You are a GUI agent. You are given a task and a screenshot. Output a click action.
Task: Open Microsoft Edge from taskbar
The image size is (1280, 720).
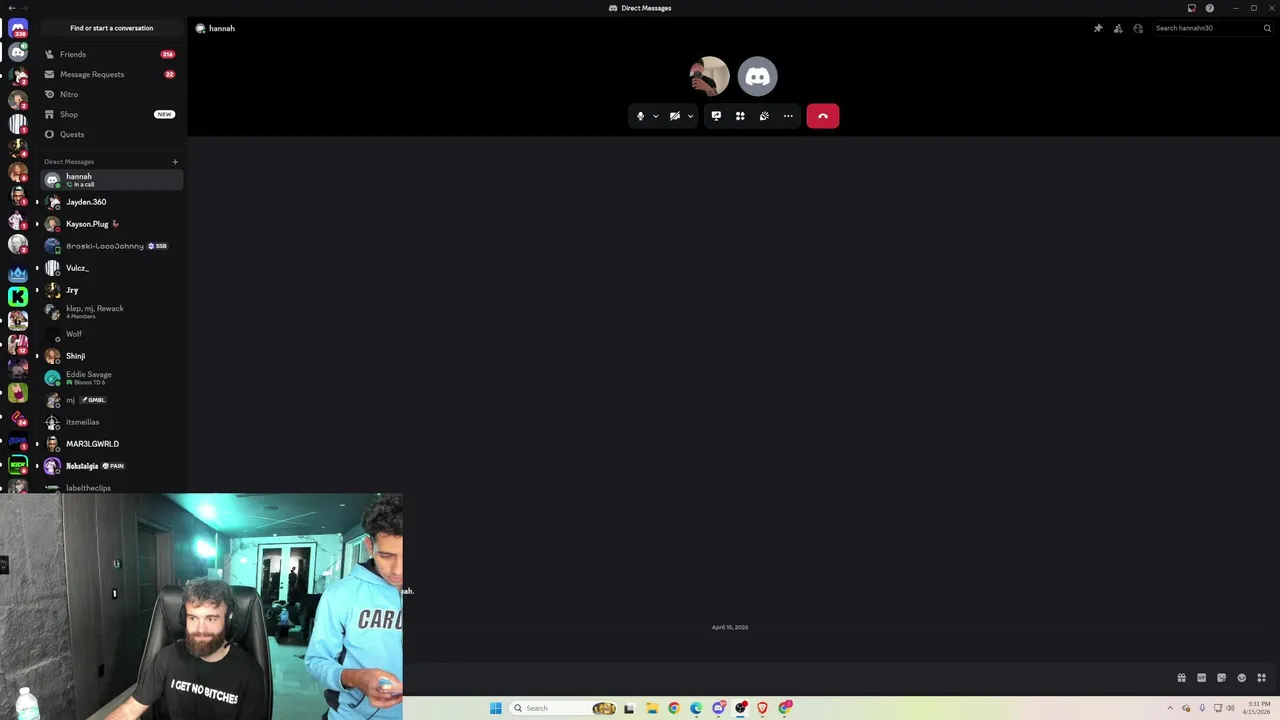click(x=696, y=708)
